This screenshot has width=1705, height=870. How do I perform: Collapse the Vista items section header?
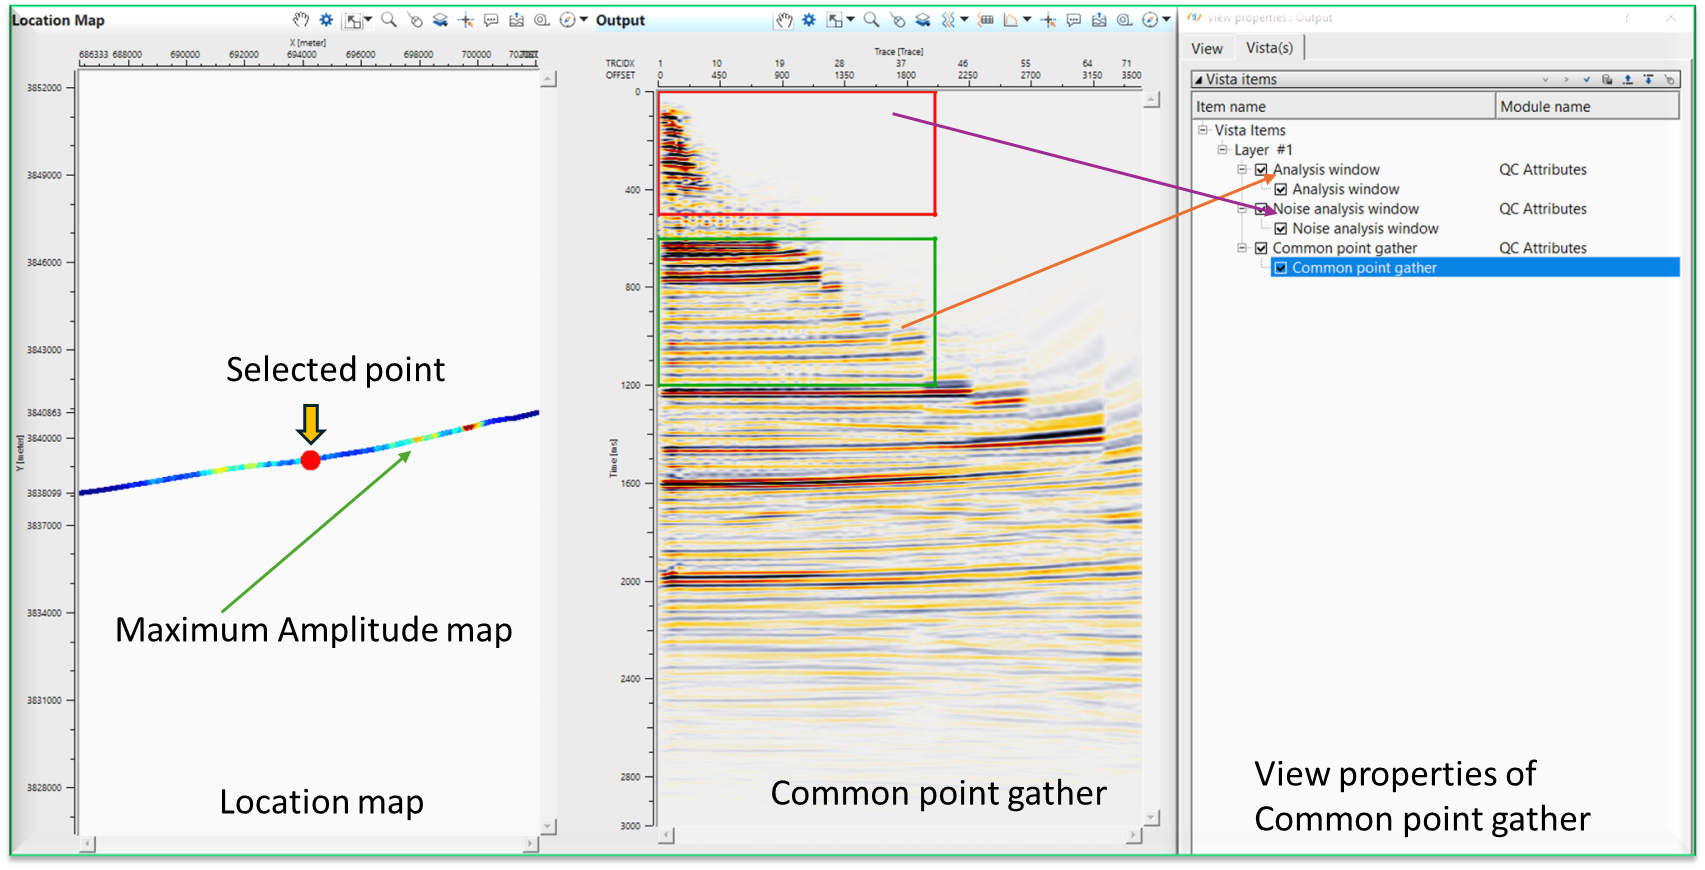click(1199, 80)
